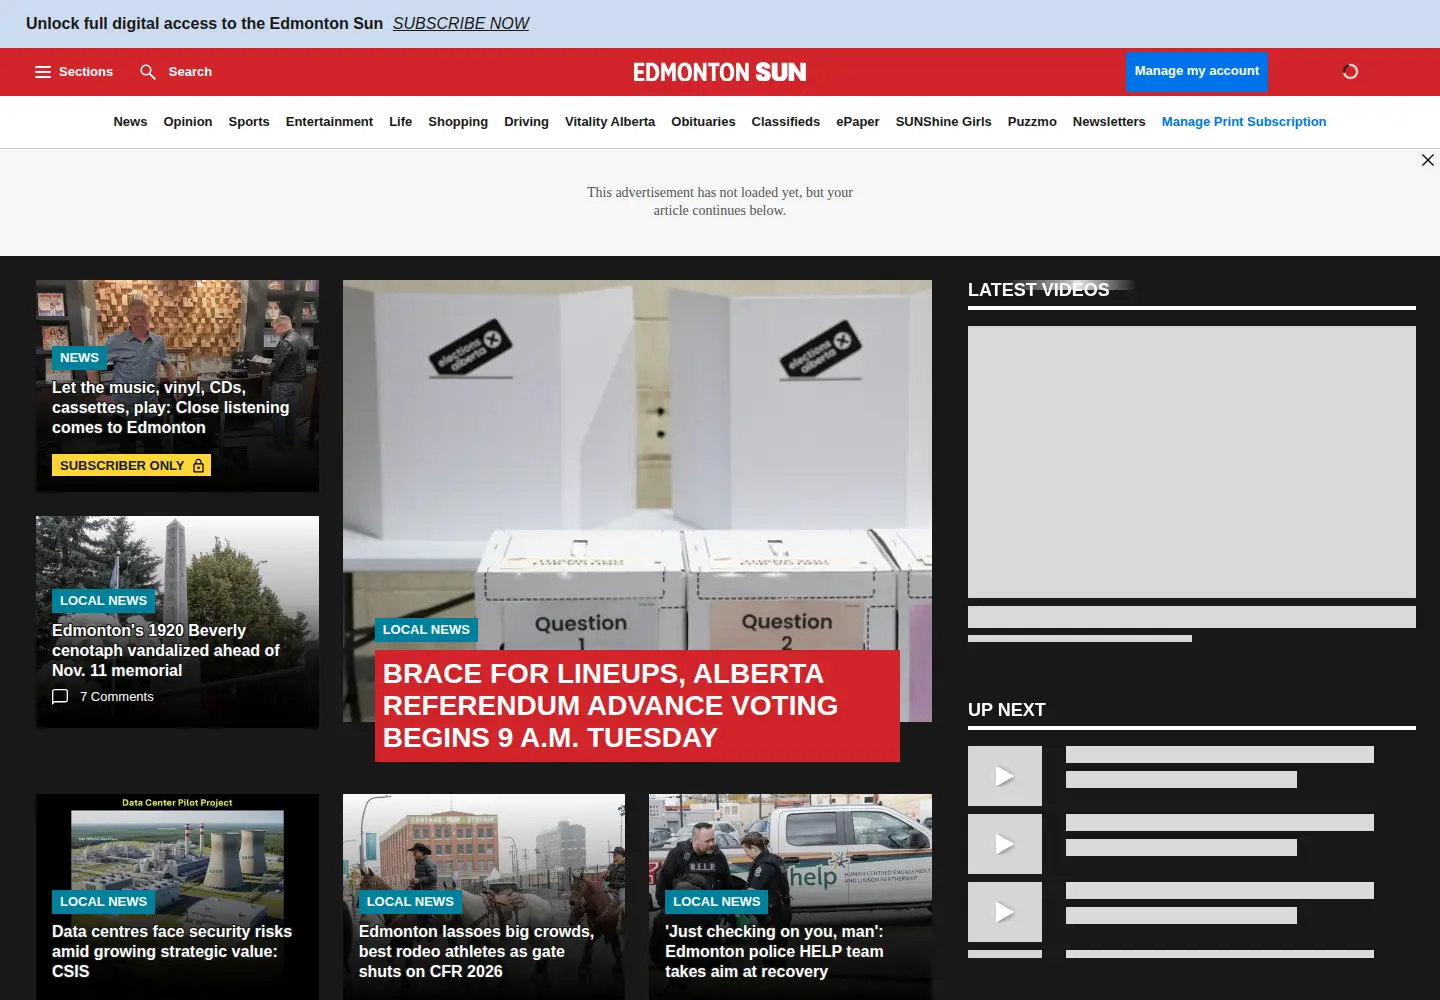Open the News menu item
1440x1000 pixels.
pos(130,122)
